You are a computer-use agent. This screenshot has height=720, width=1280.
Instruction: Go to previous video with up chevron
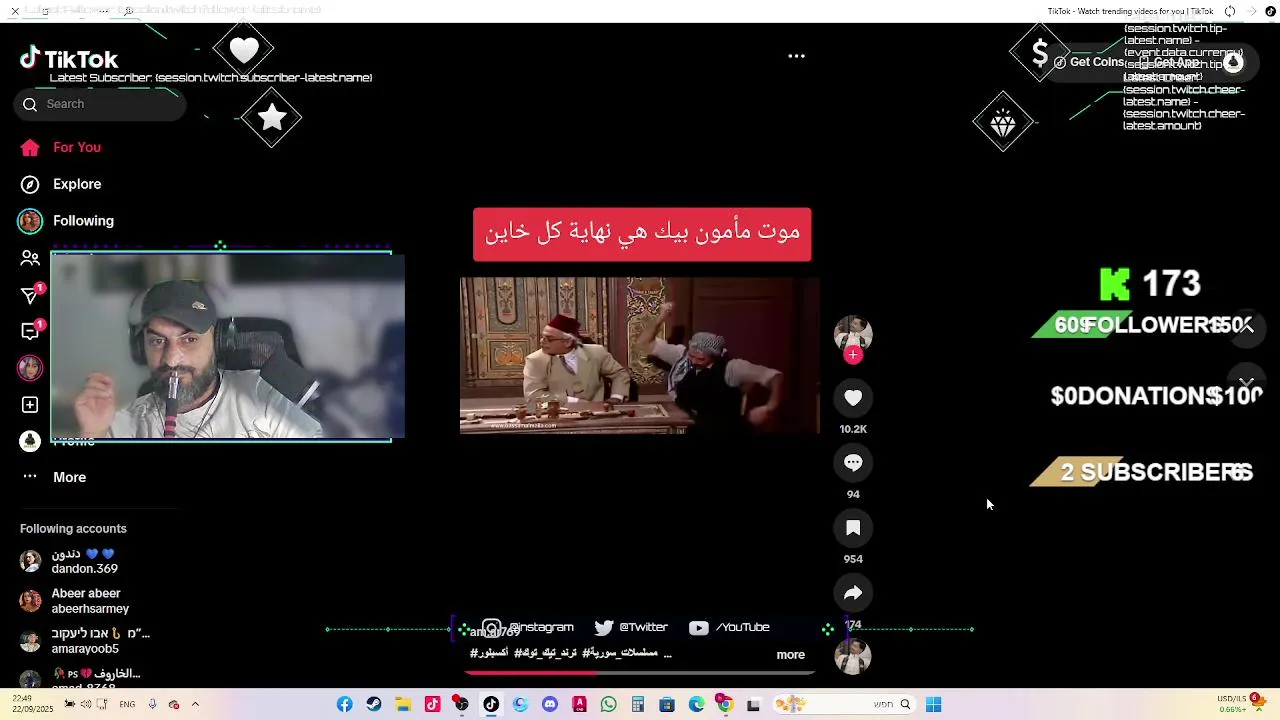point(1246,327)
